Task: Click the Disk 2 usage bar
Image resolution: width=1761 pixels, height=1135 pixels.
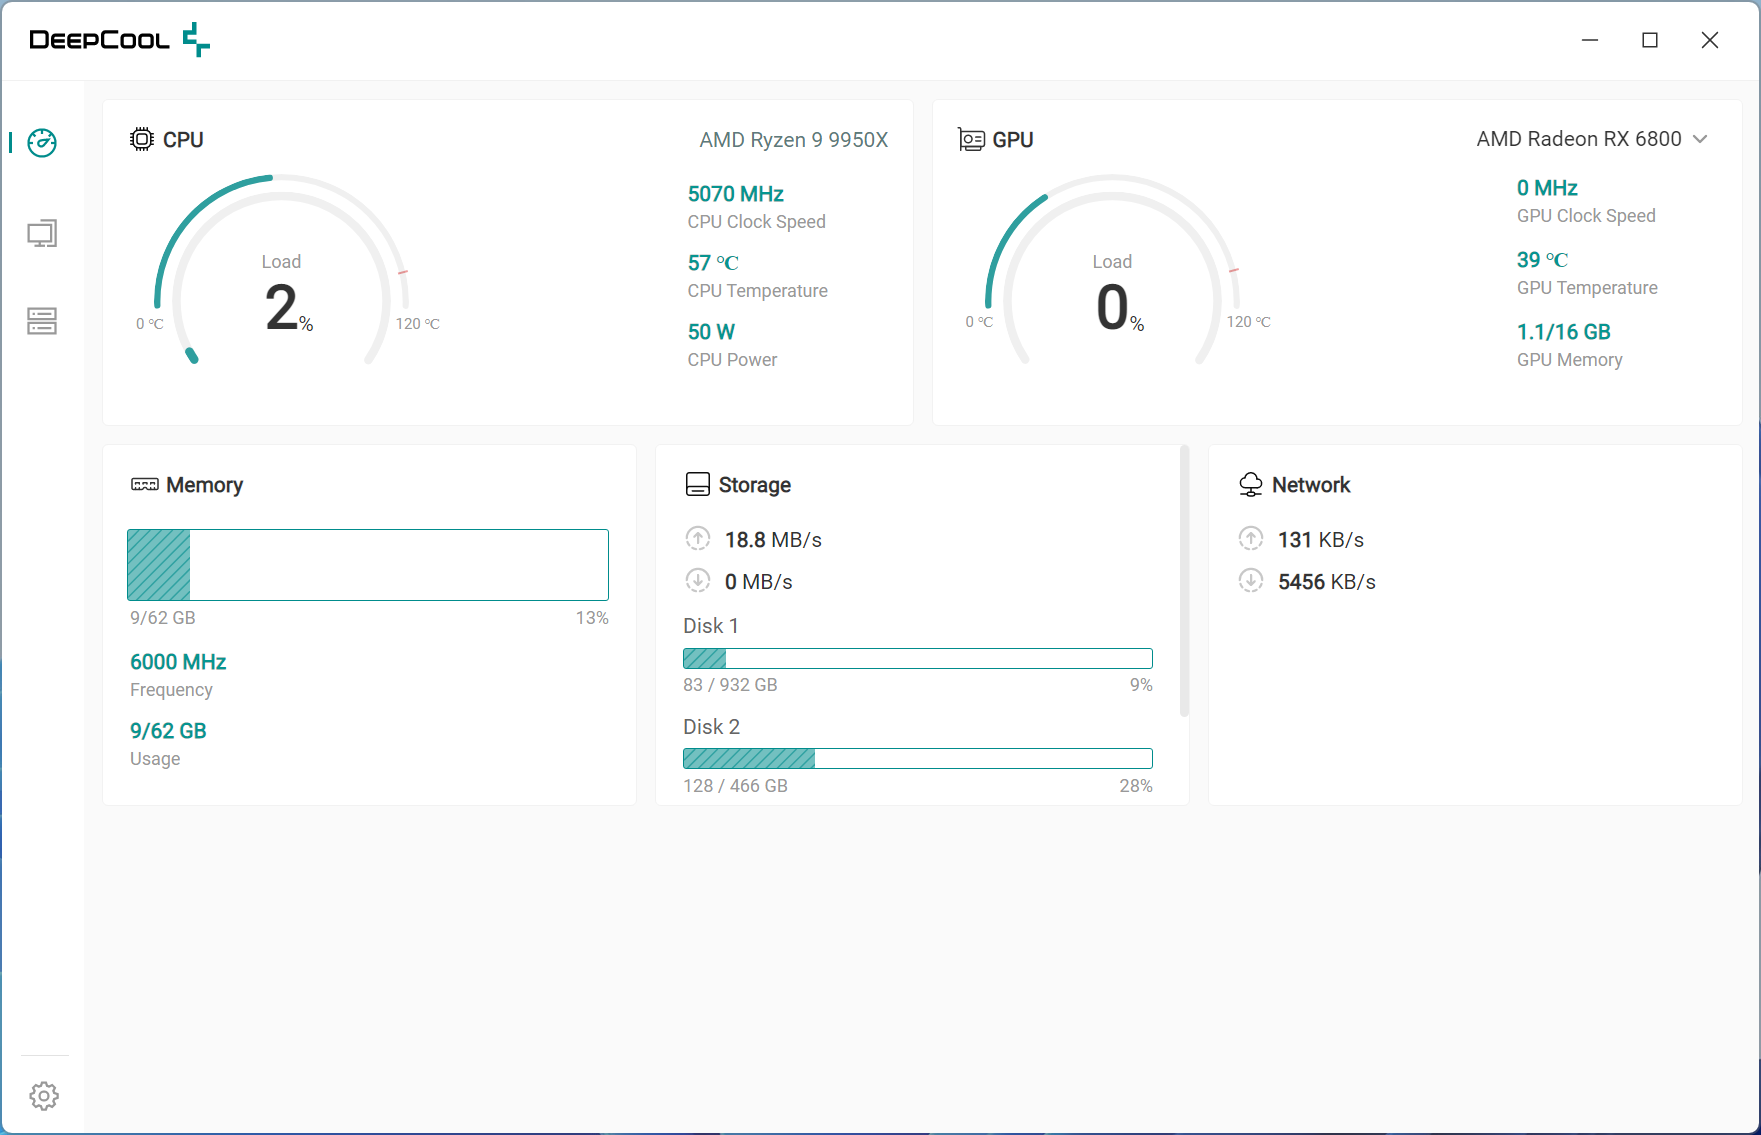Action: [x=918, y=759]
